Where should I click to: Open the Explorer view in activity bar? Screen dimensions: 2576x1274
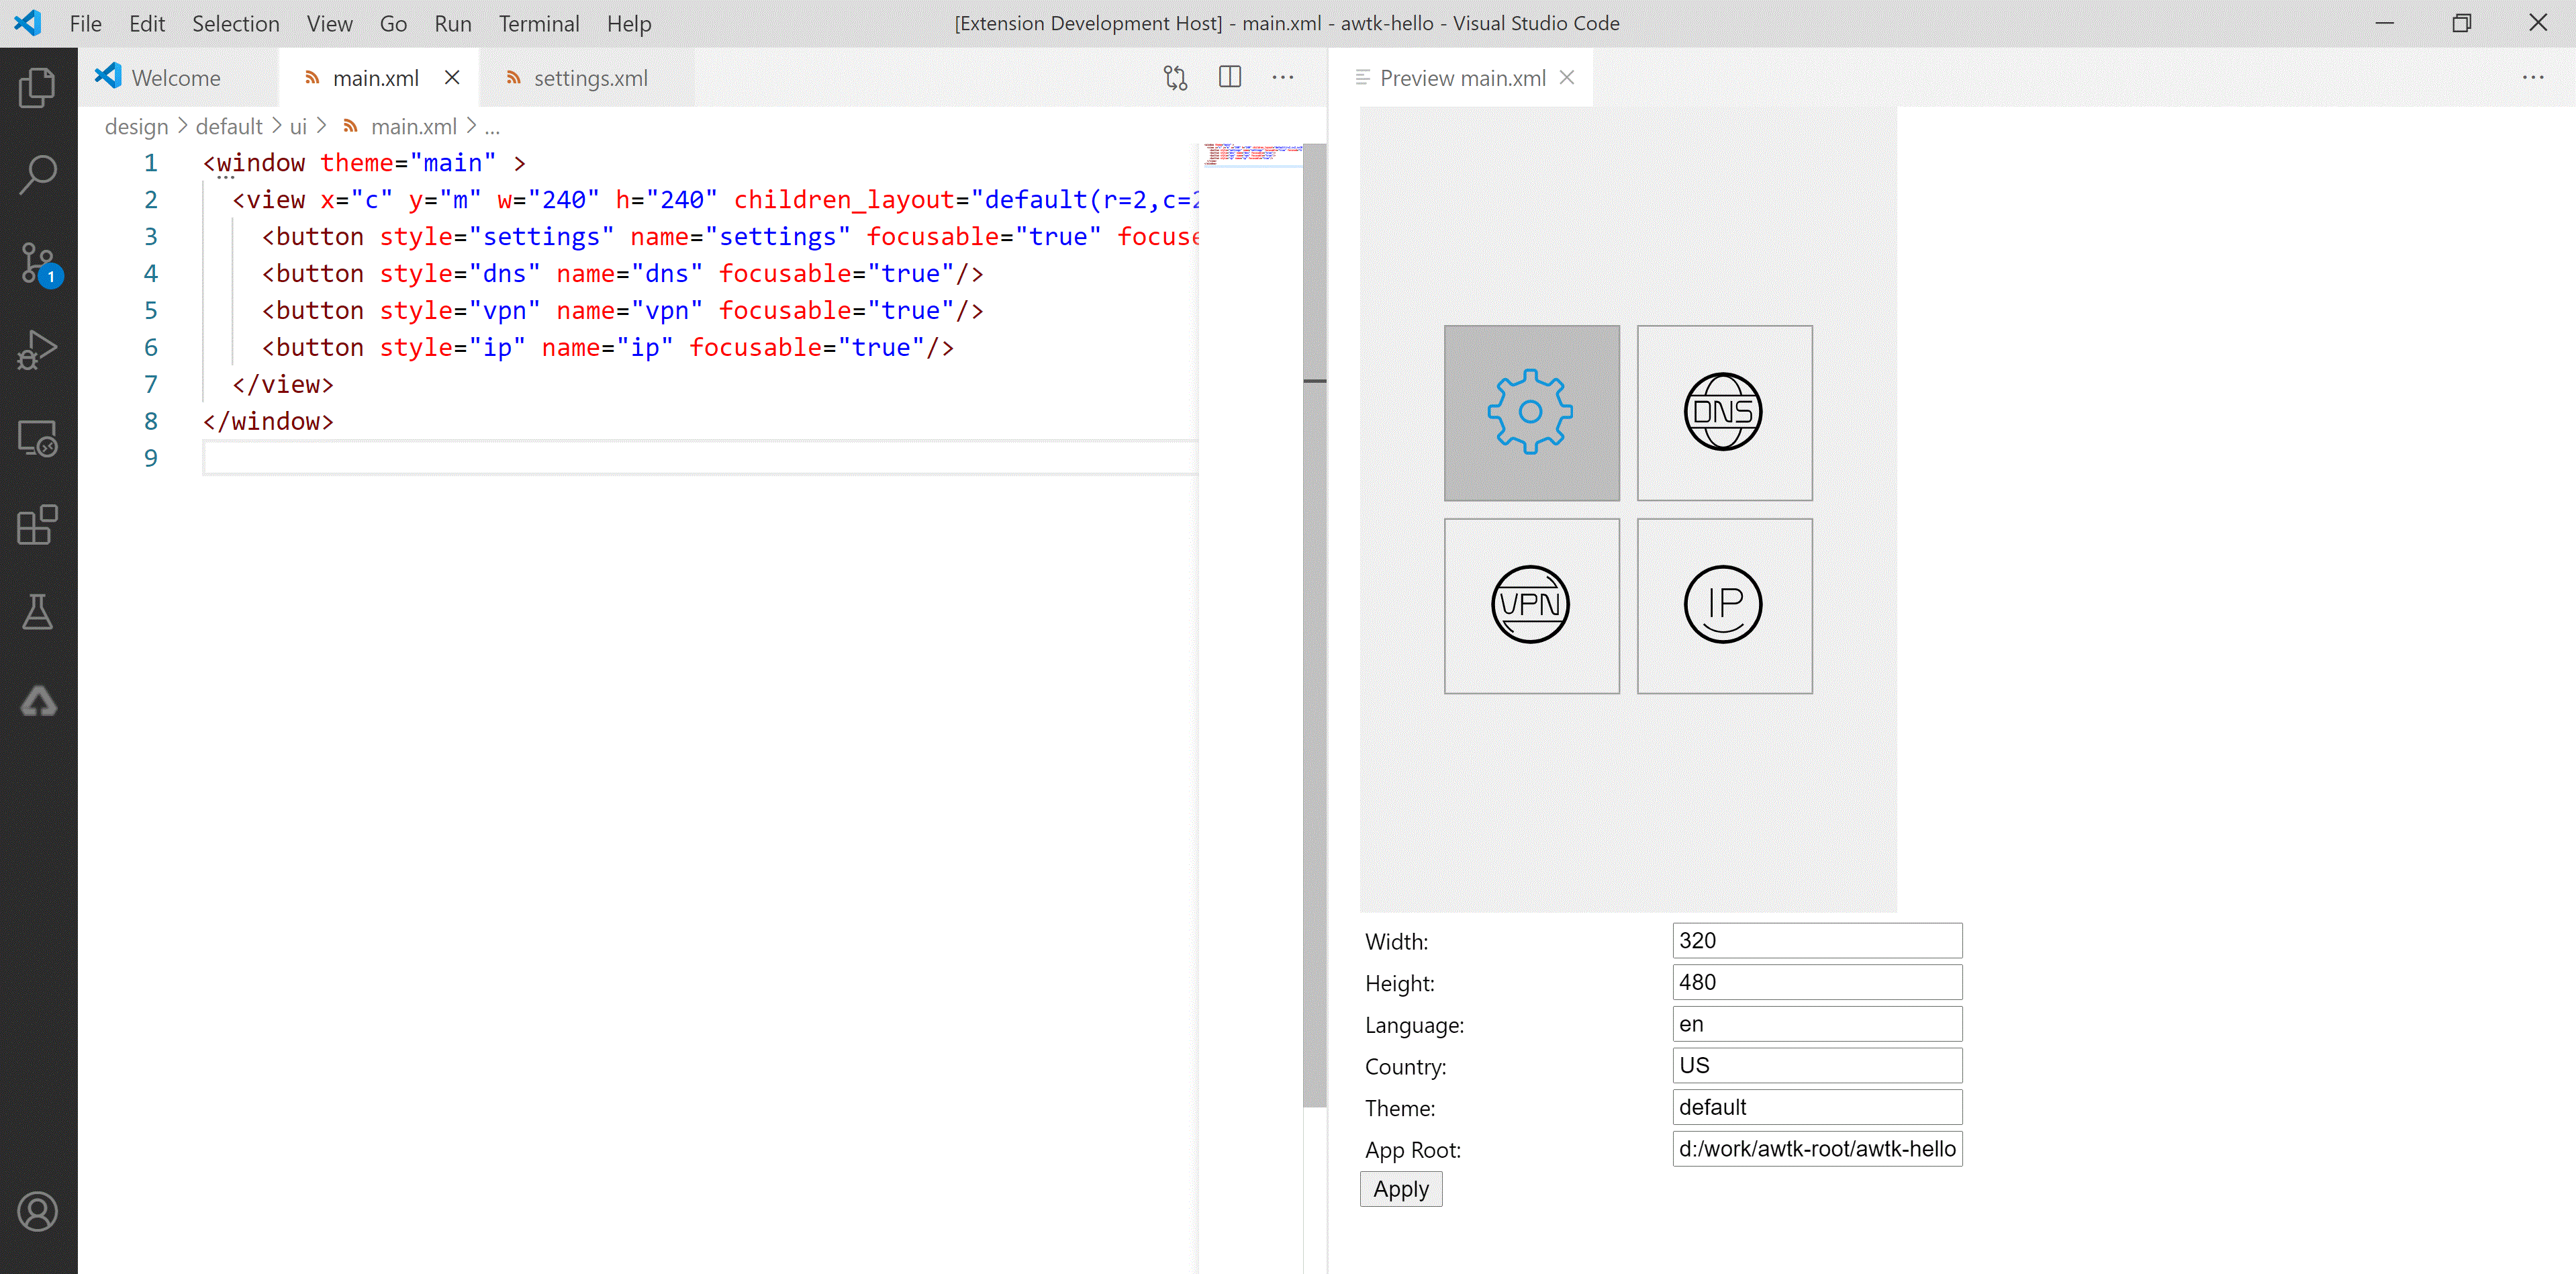38,88
